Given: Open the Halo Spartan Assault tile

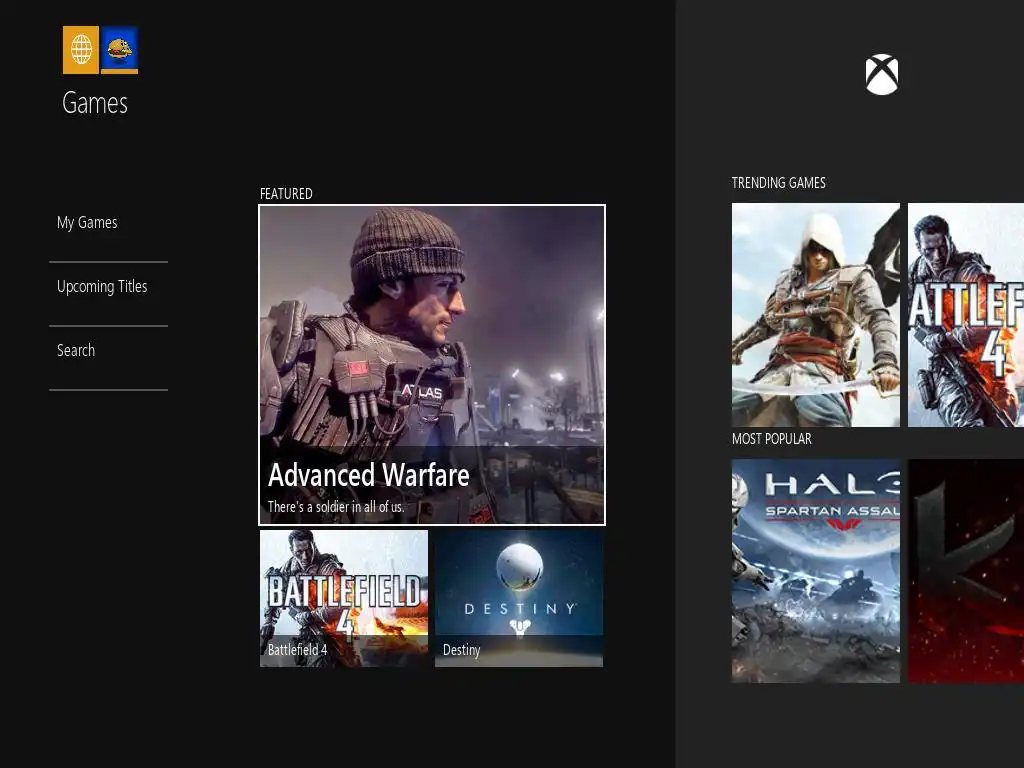Looking at the screenshot, I should coord(816,571).
